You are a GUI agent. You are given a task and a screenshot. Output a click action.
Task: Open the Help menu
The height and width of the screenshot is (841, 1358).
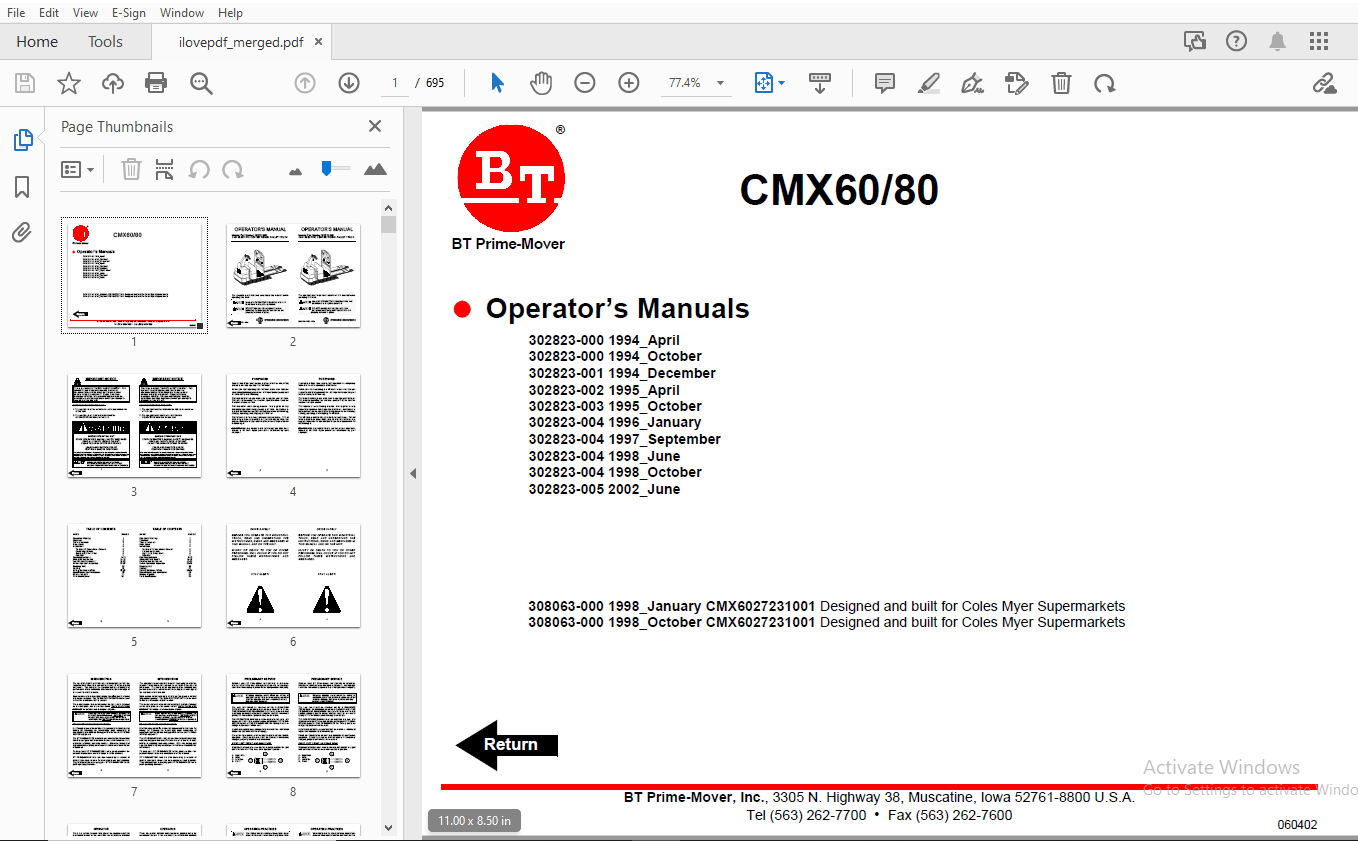click(230, 12)
